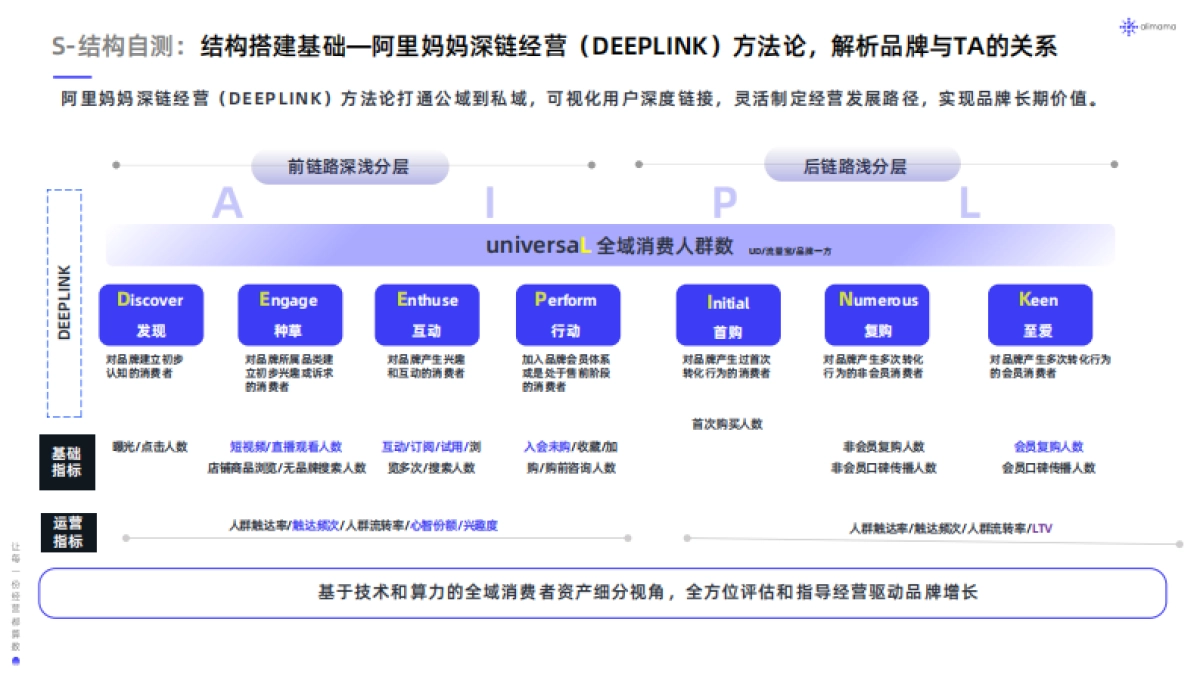Click the Enthuse 互动 blue box
The width and height of the screenshot is (1200, 675).
click(427, 314)
